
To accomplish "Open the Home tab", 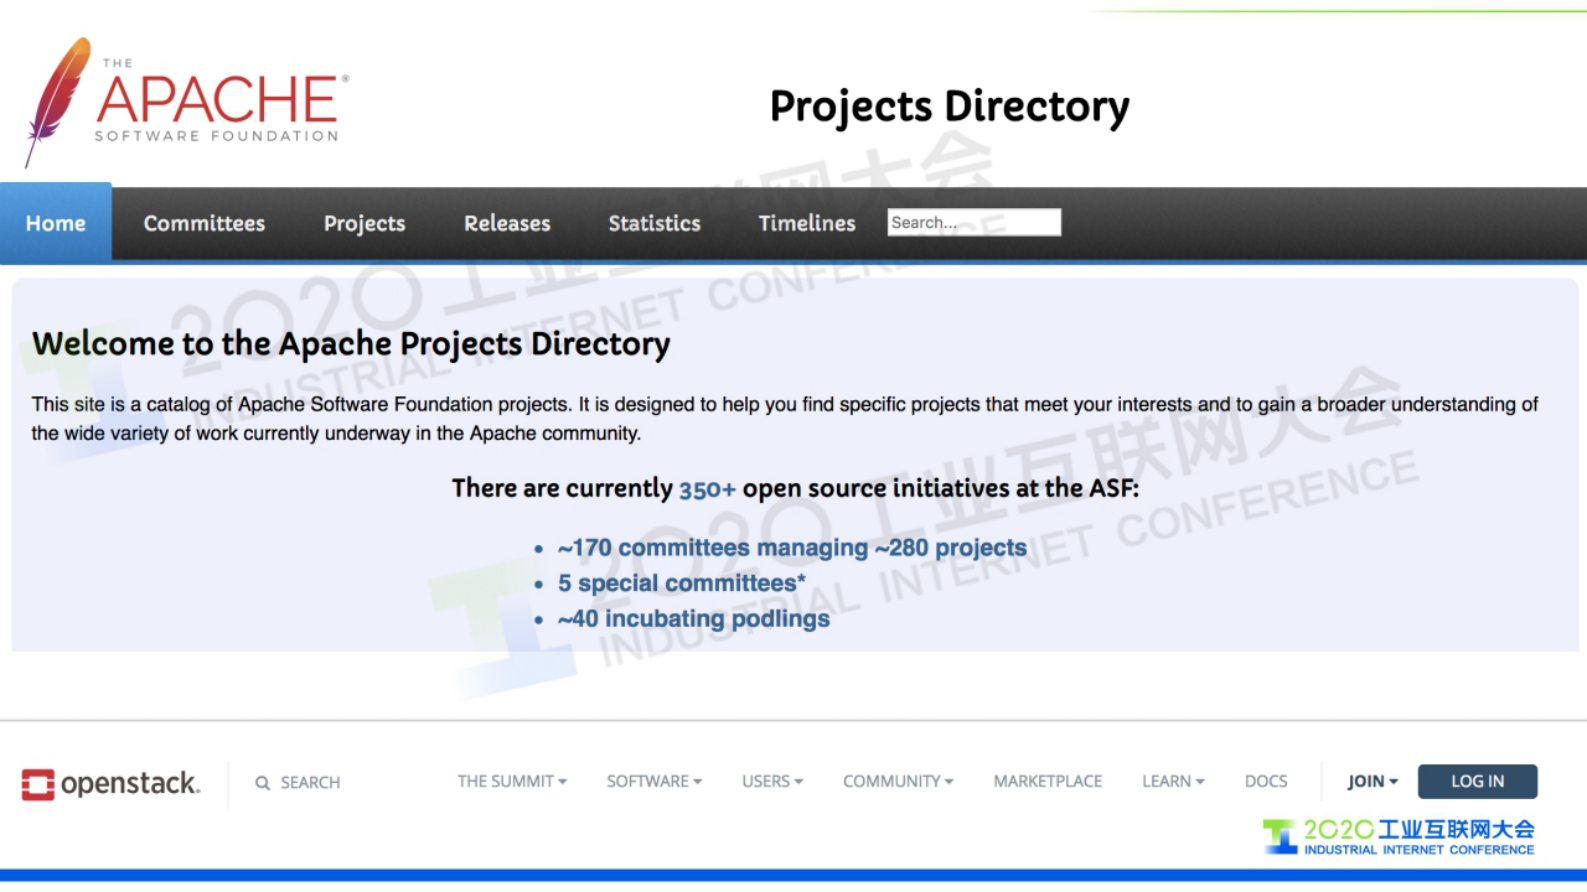I will [56, 223].
